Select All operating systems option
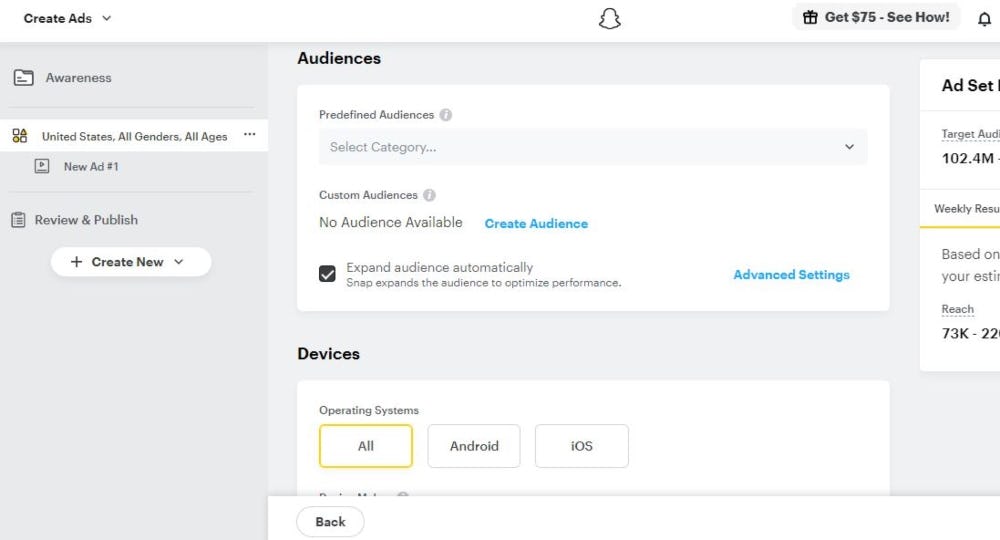 (x=366, y=446)
